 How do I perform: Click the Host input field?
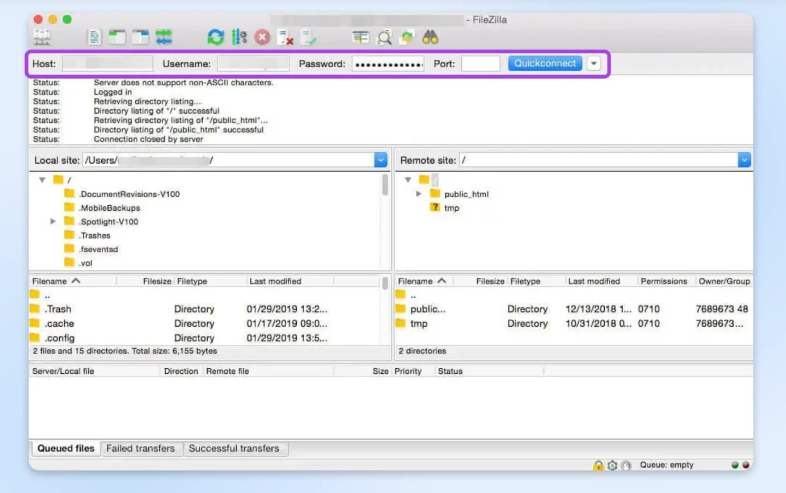tap(107, 64)
